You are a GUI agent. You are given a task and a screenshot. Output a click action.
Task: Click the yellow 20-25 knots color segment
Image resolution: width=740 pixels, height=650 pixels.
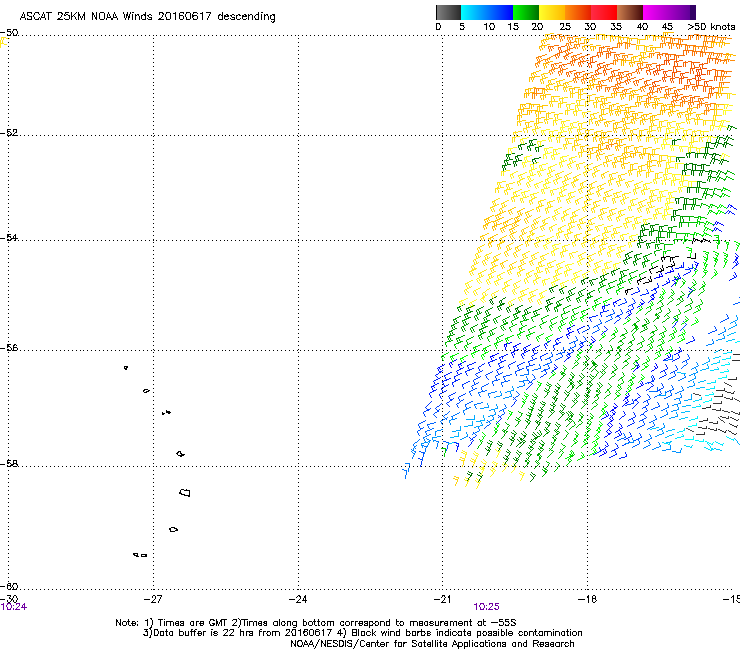click(552, 12)
